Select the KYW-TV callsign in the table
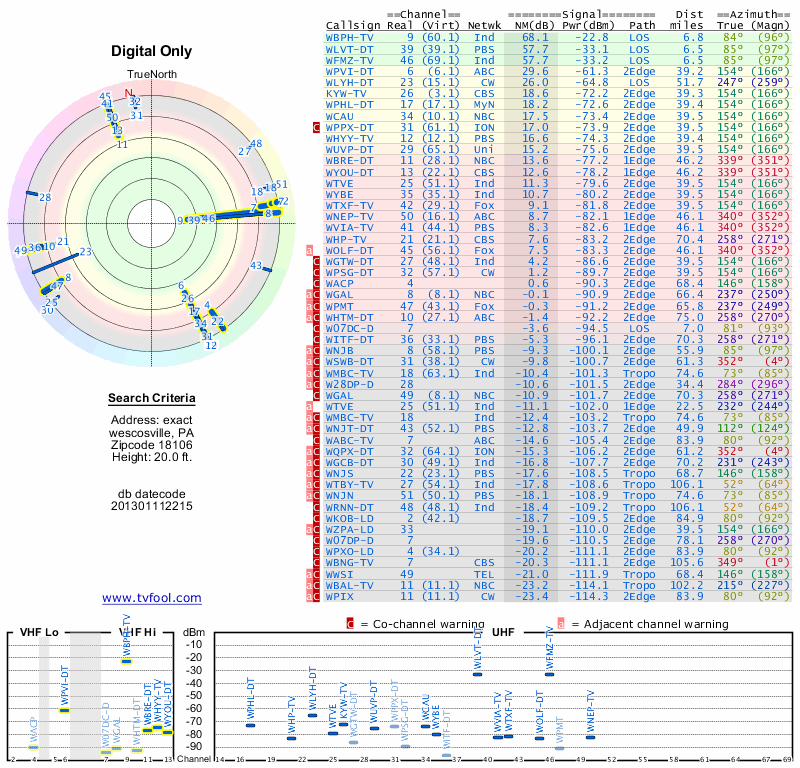This screenshot has width=800, height=768. (x=347, y=93)
